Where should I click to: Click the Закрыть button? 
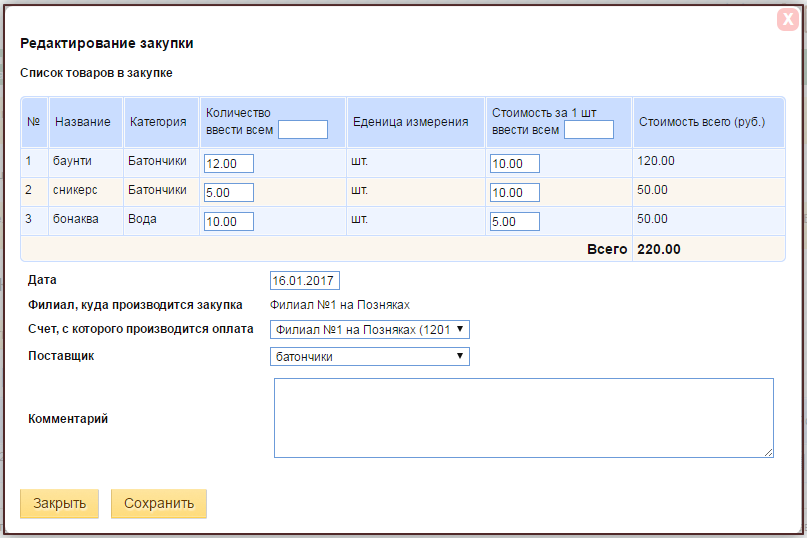pyautogui.click(x=59, y=503)
